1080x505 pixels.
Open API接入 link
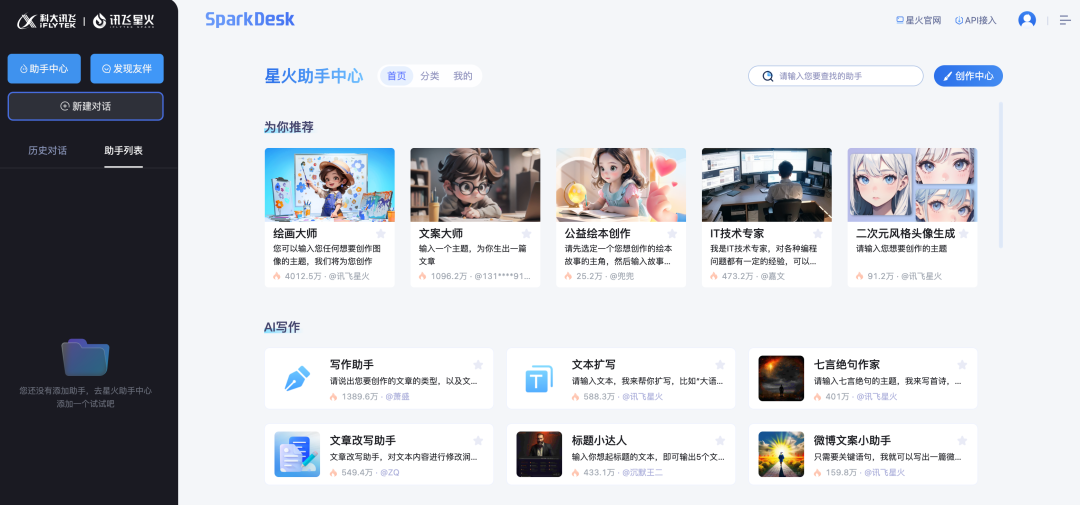click(975, 20)
